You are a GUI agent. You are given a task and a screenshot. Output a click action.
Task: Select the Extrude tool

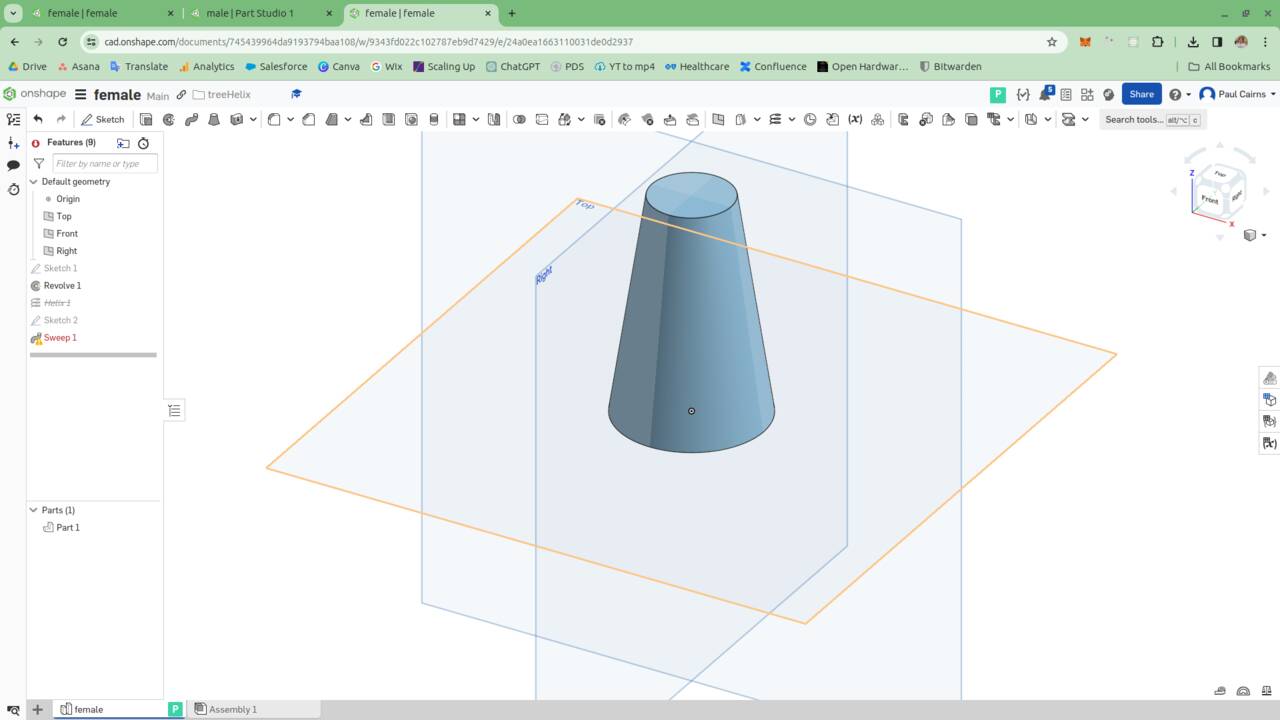146,119
